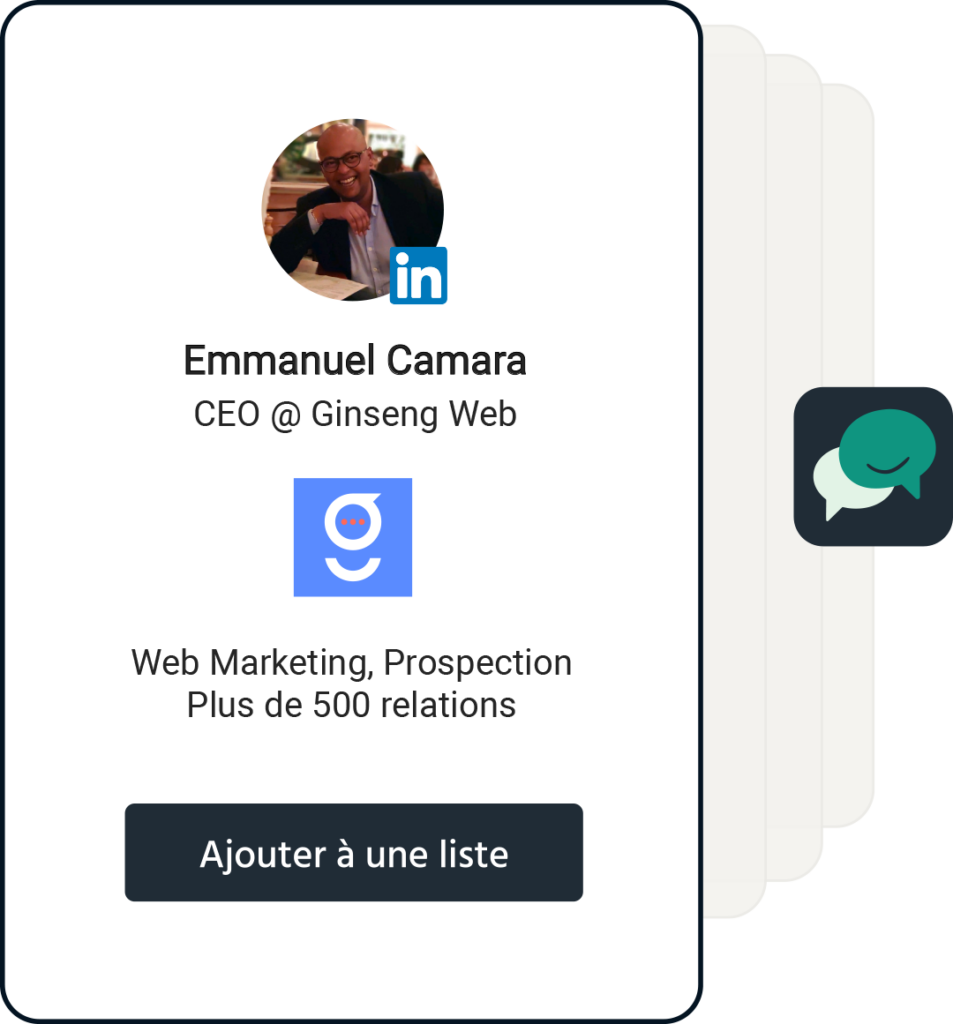Select Emmanuel Camara's round profile photo
This screenshot has height=1024, width=953.
[x=353, y=210]
